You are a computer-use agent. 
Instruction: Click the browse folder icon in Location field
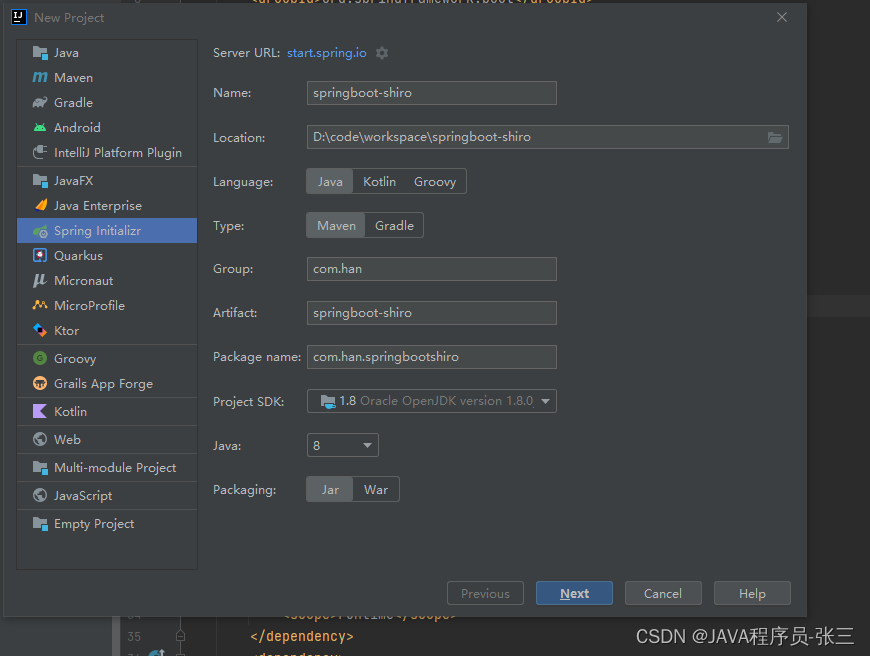coord(775,137)
